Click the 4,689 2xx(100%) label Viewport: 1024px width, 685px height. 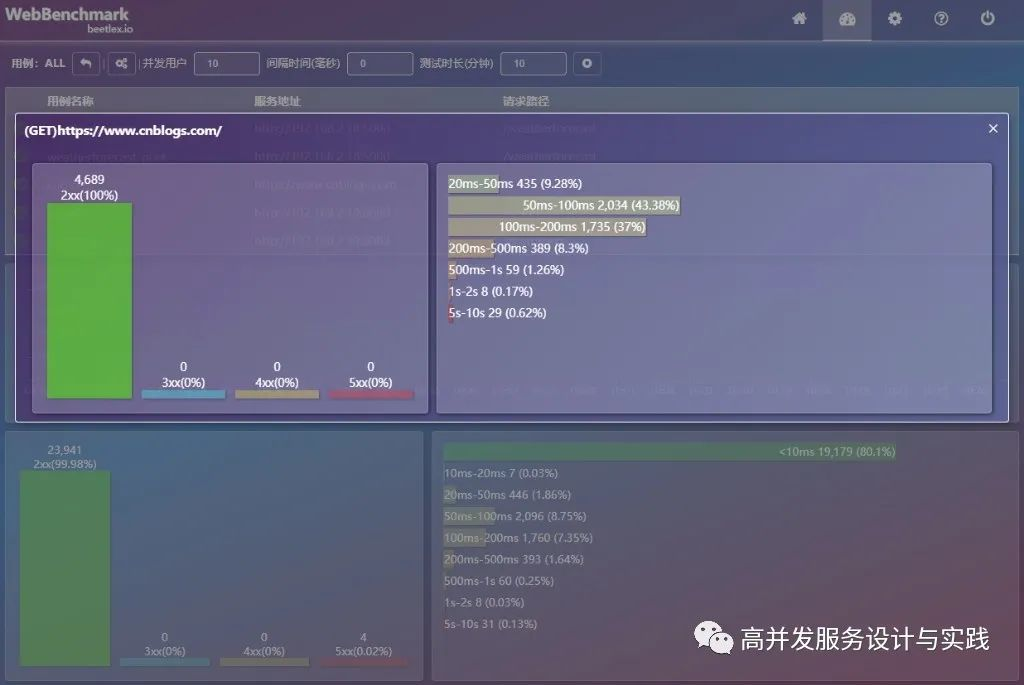[x=89, y=187]
